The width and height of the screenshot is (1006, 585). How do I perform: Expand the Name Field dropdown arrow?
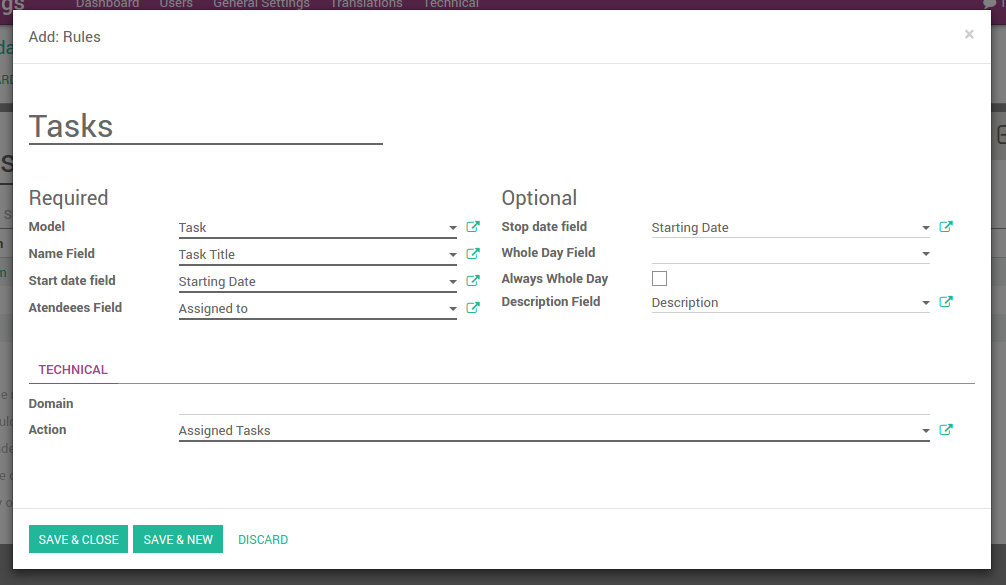click(452, 255)
